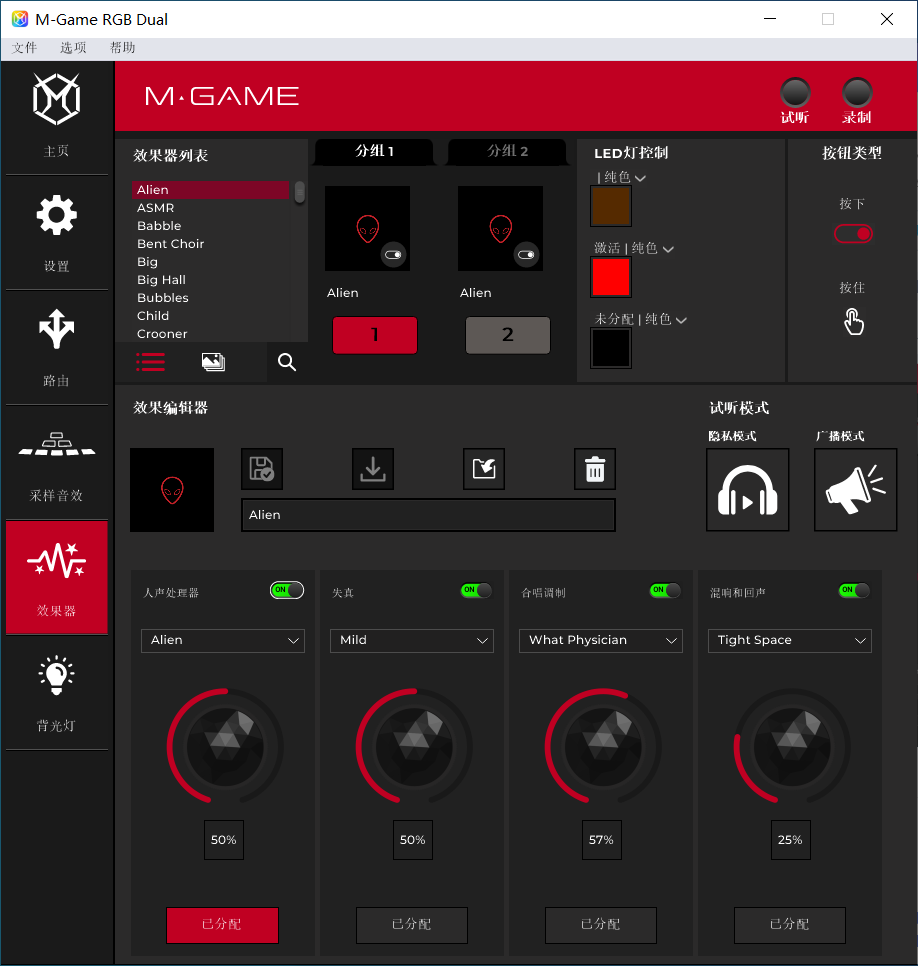This screenshot has height=966, width=918.
Task: Select Bubbles in the effects list
Action: [x=210, y=298]
